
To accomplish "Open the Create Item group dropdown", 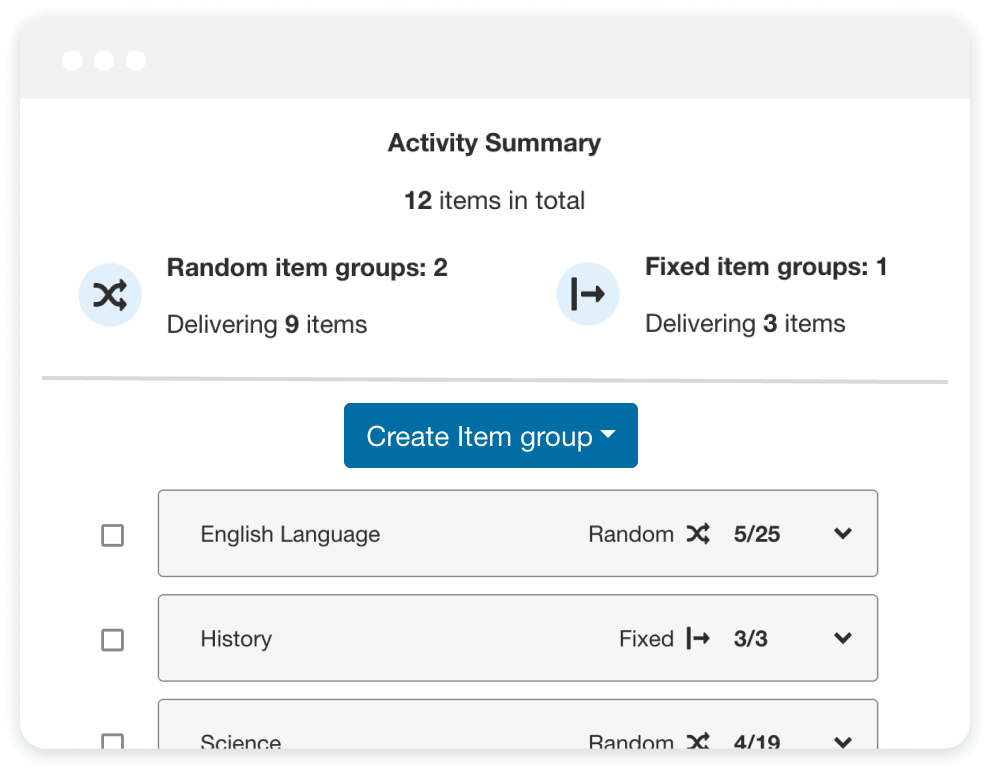I will click(490, 436).
